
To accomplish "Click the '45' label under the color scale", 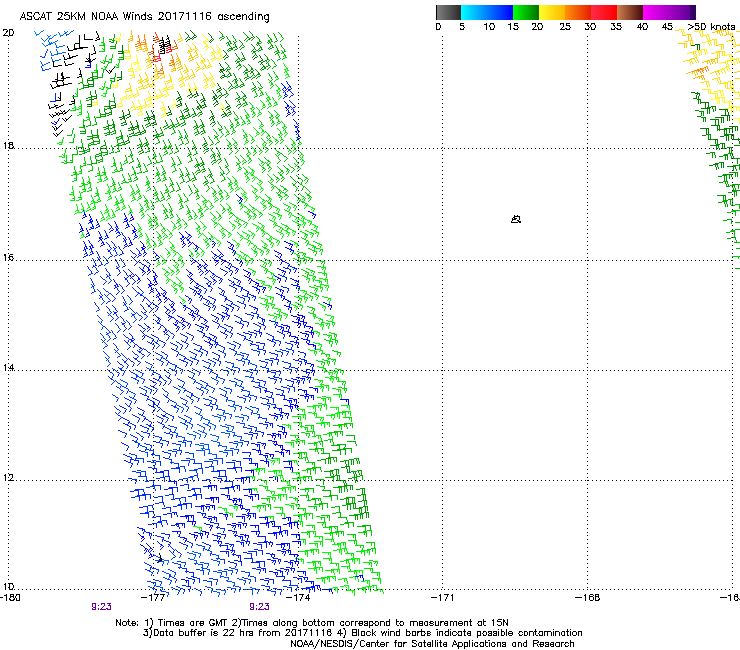I will point(667,27).
